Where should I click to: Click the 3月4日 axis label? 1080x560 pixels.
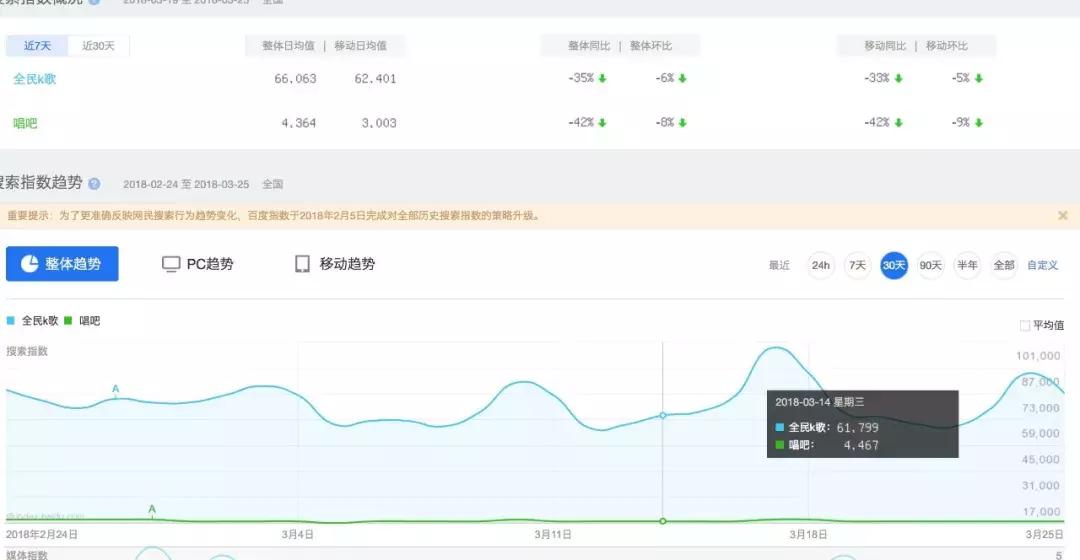click(x=298, y=535)
